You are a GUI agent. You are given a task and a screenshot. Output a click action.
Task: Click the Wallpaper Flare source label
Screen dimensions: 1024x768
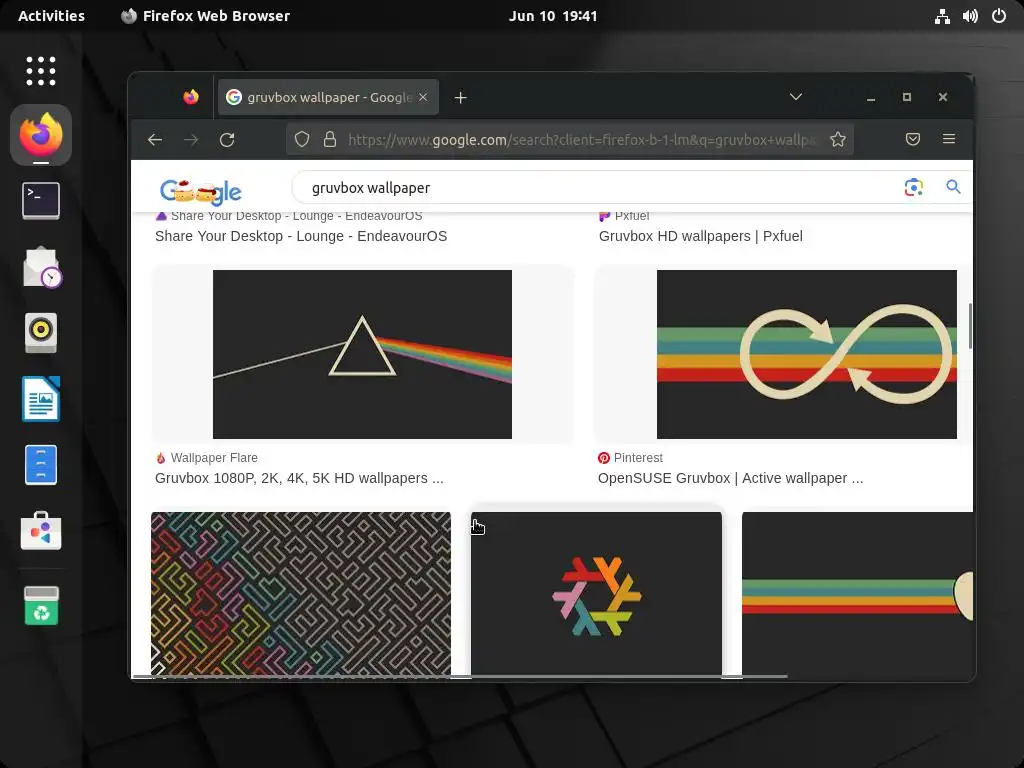(x=214, y=458)
